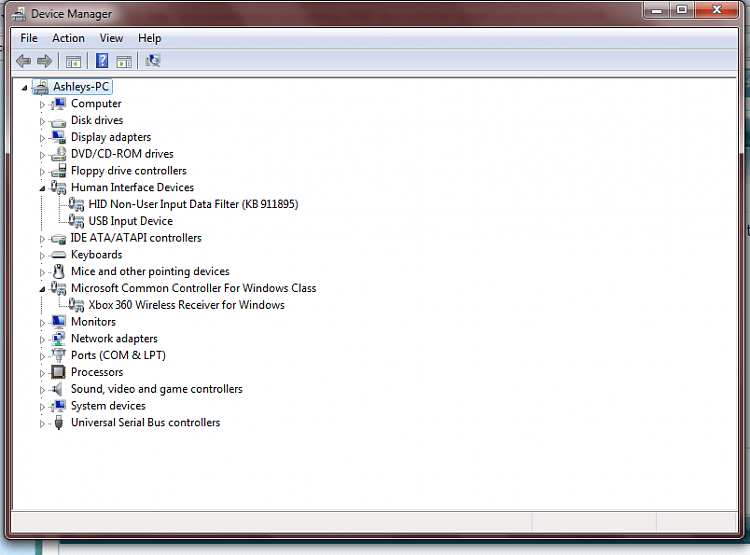Expand the Computer node
This screenshot has width=750, height=555.
click(42, 105)
